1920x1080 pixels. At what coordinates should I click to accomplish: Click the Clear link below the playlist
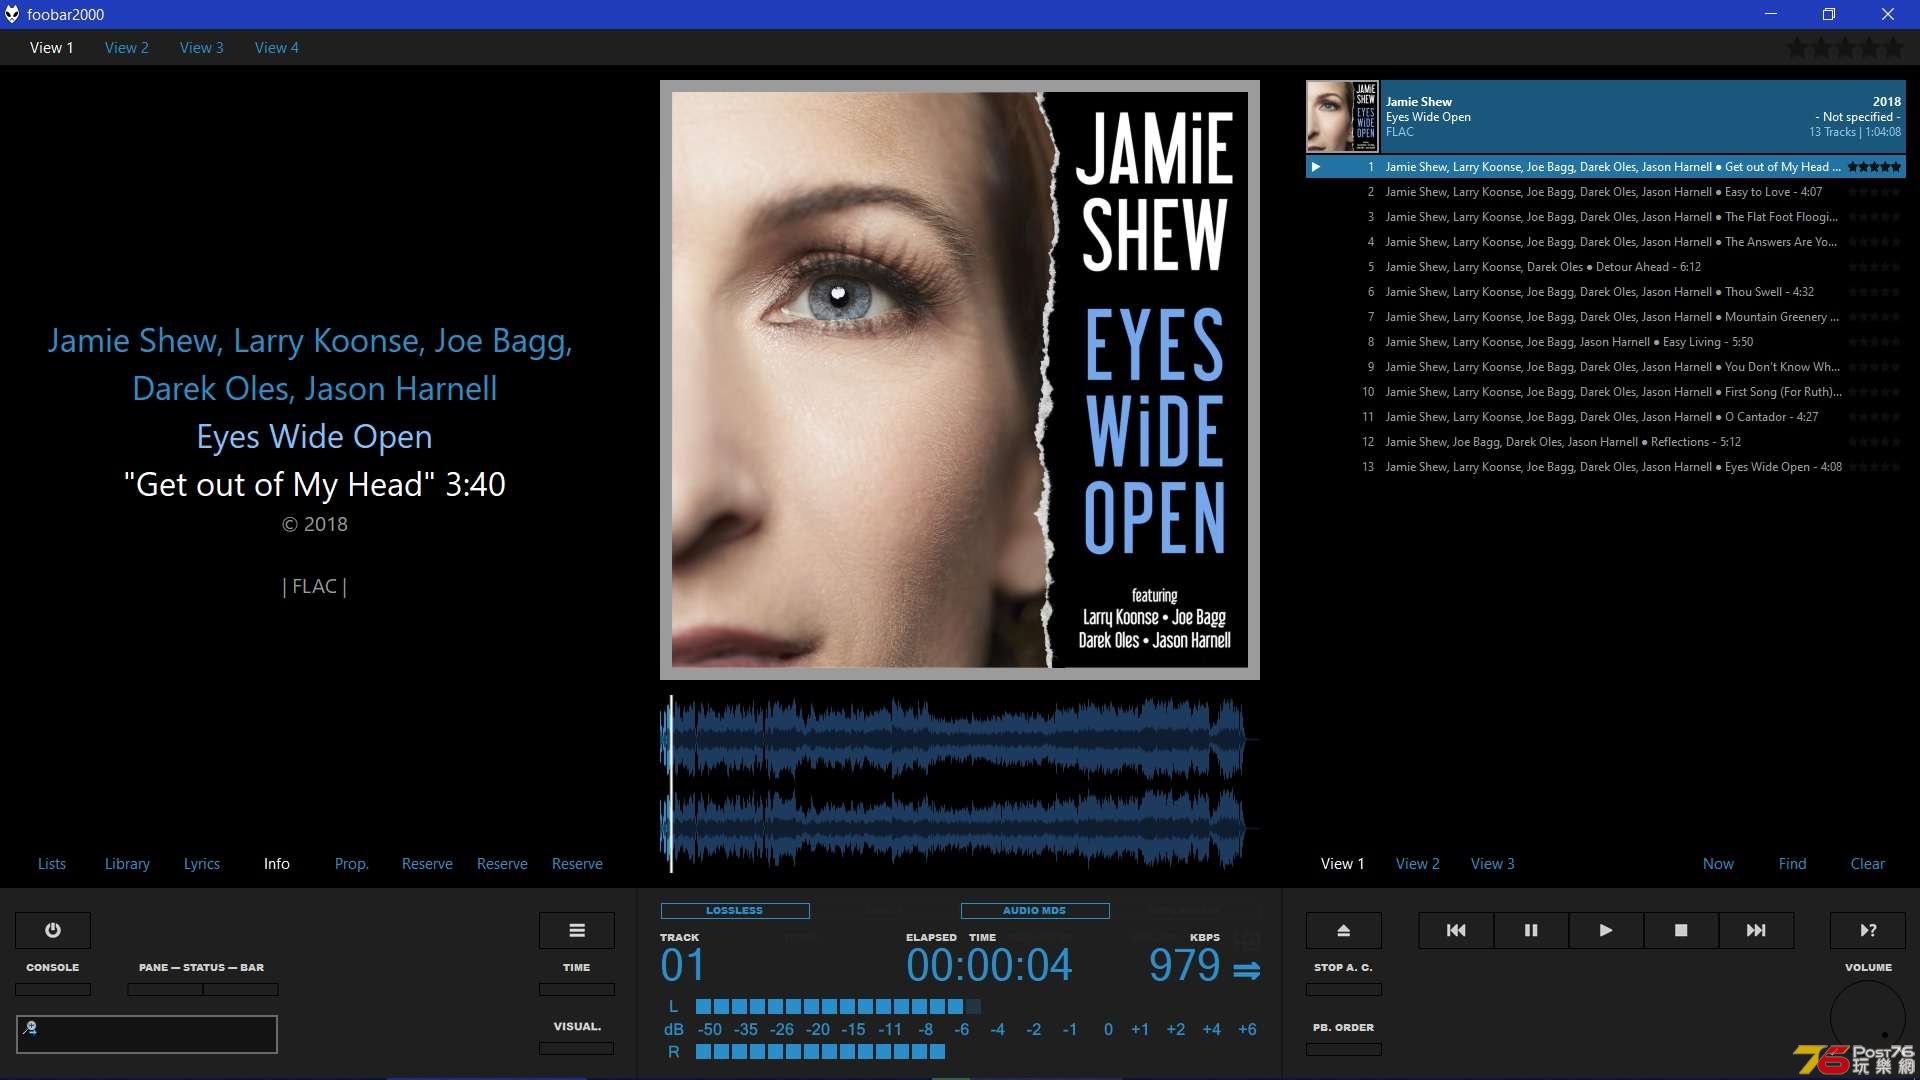[1867, 864]
